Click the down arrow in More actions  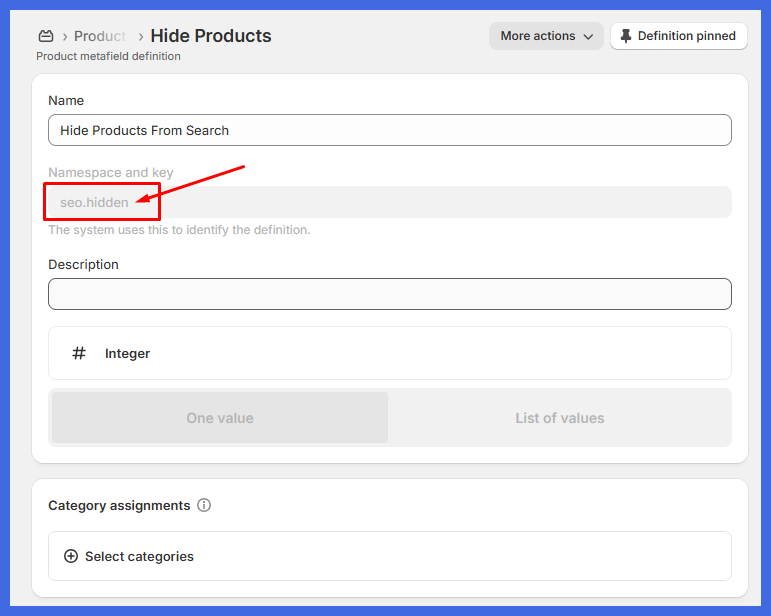[588, 37]
